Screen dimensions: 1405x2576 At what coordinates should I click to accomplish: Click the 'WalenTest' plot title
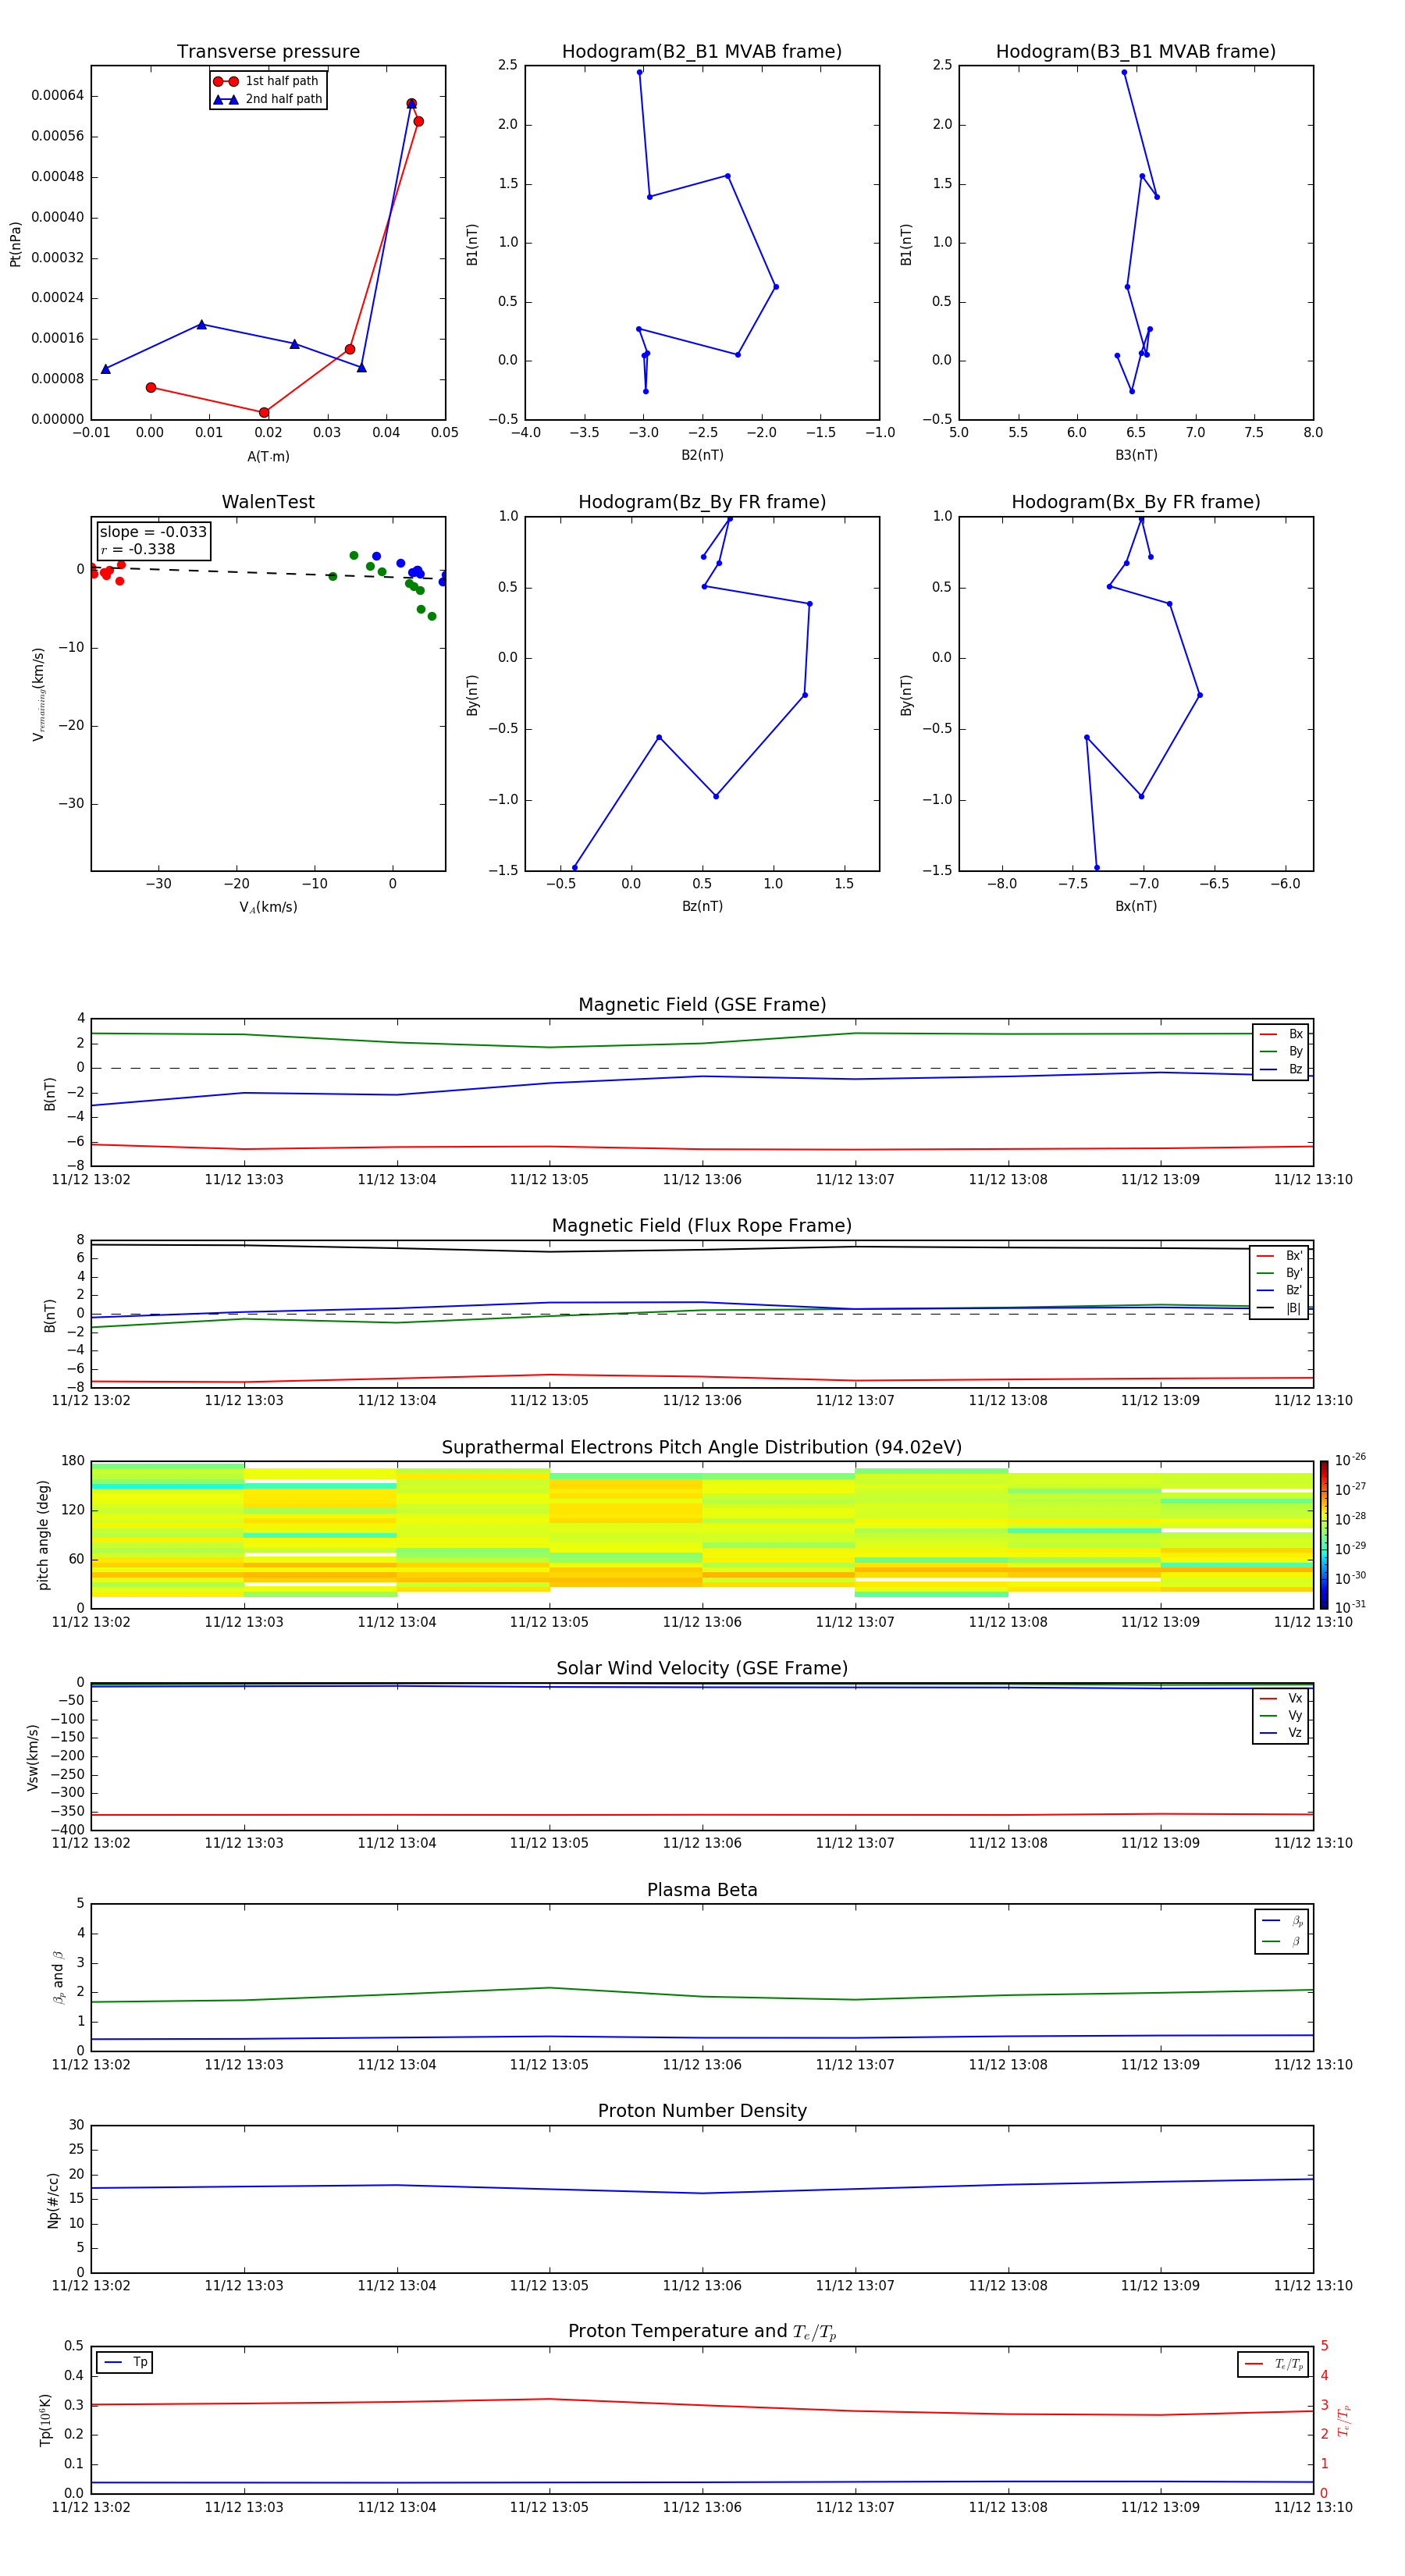pyautogui.click(x=268, y=502)
